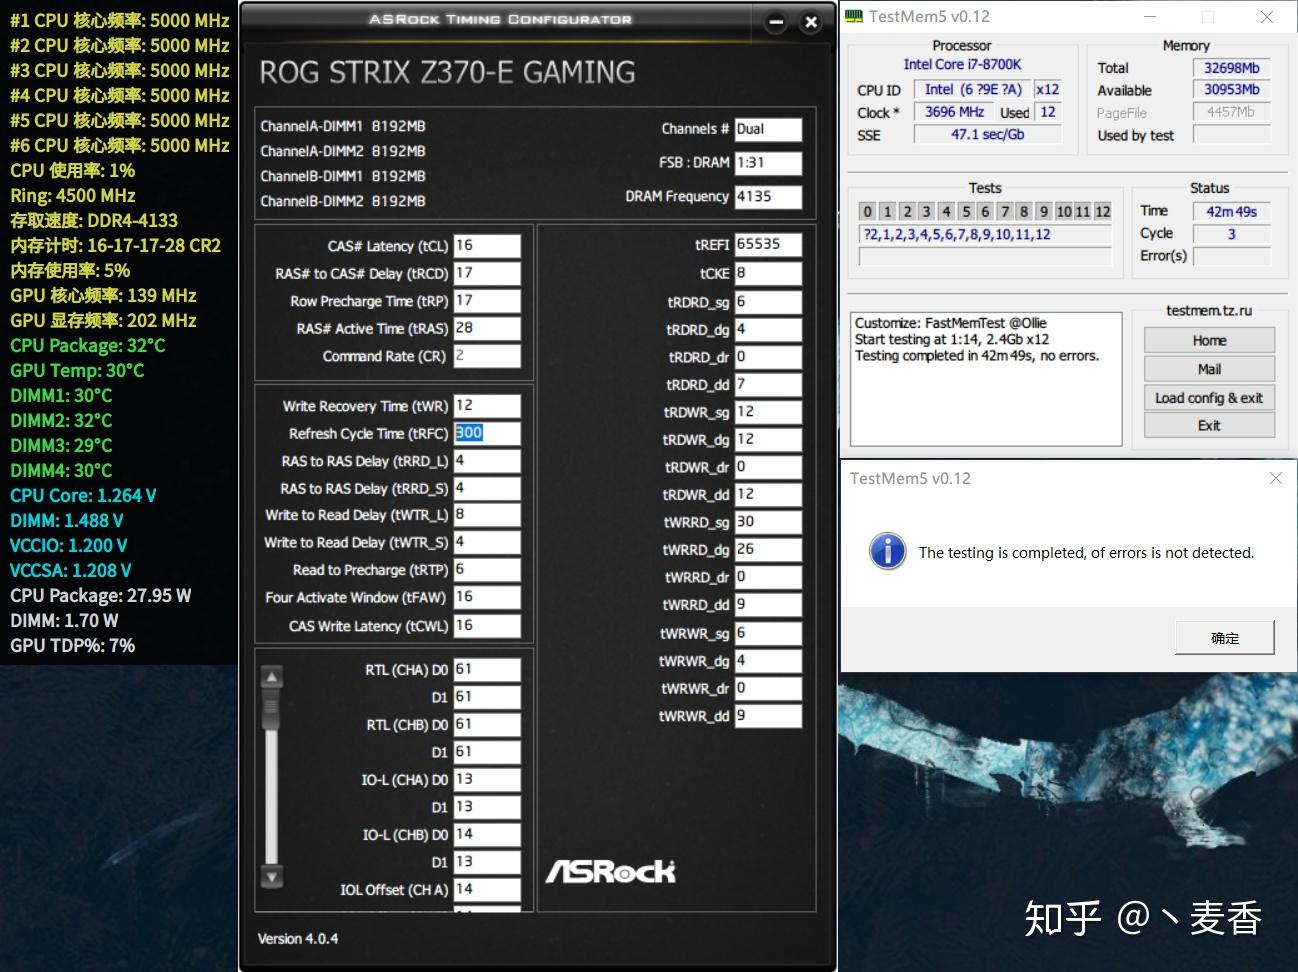Click the TestMem5 log text box
The image size is (1298, 972).
pyautogui.click(x=986, y=379)
